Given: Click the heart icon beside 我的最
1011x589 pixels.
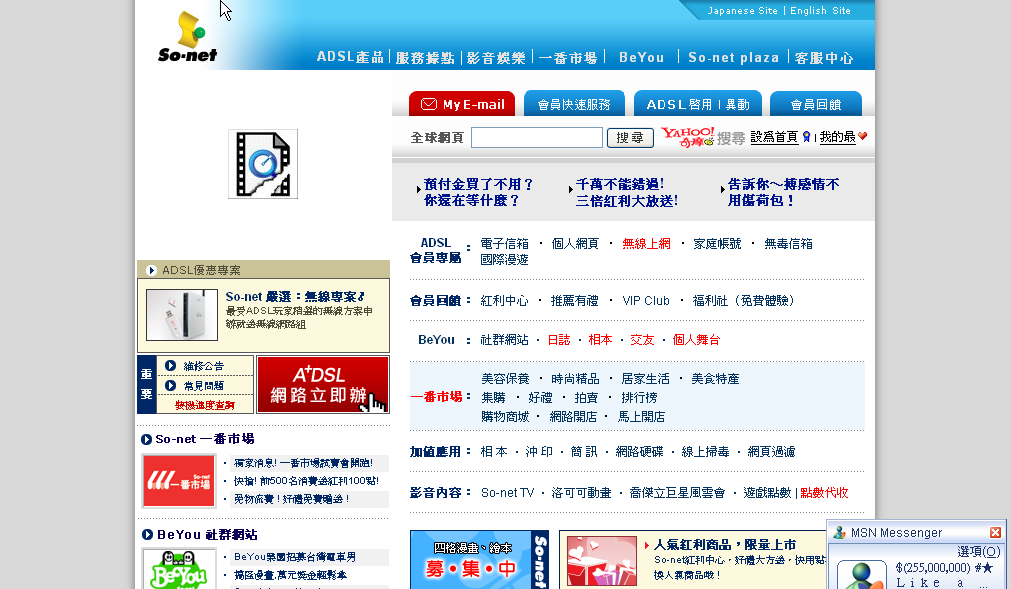Looking at the screenshot, I should pos(863,137).
